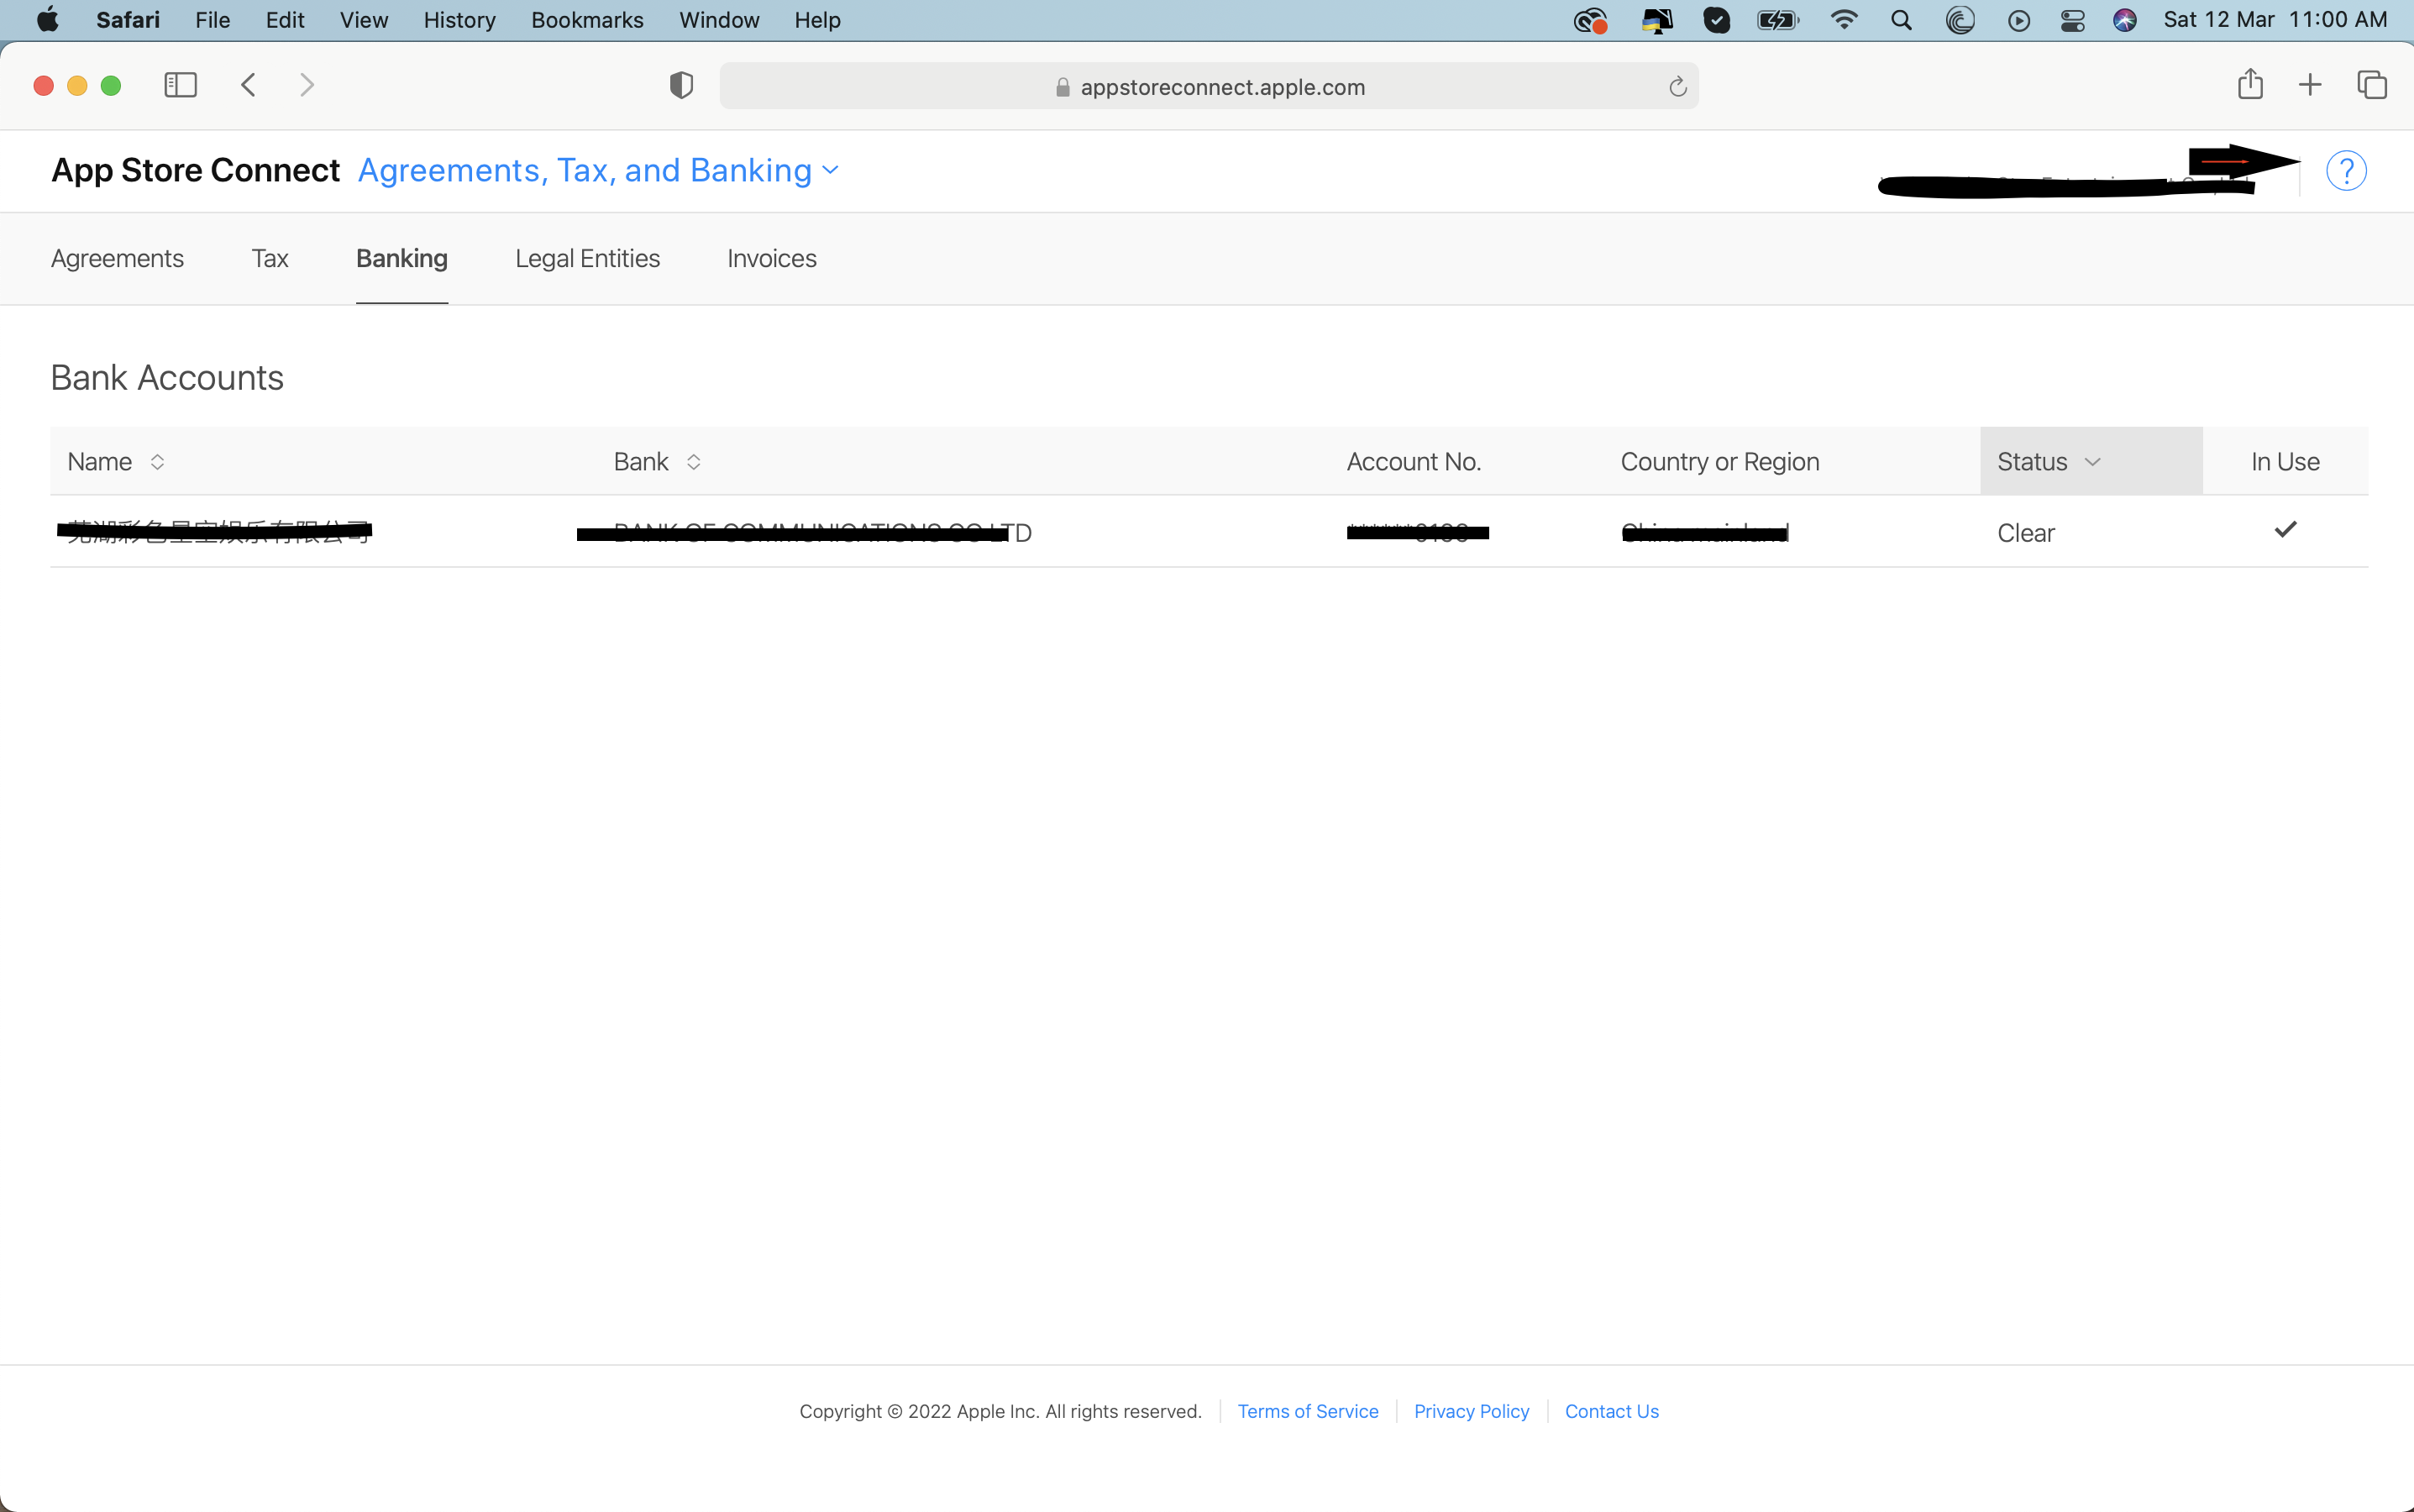Image resolution: width=2414 pixels, height=1512 pixels.
Task: Go forward to next page
Action: 307,85
